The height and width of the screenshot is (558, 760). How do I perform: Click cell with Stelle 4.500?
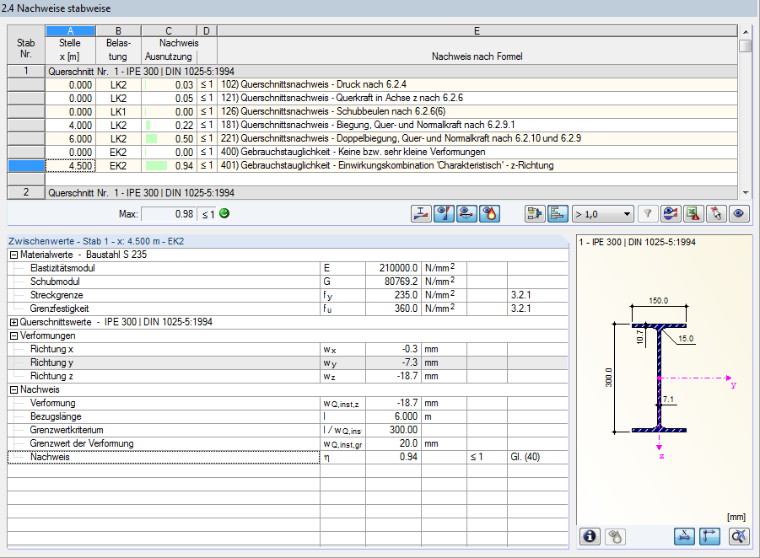(x=71, y=166)
